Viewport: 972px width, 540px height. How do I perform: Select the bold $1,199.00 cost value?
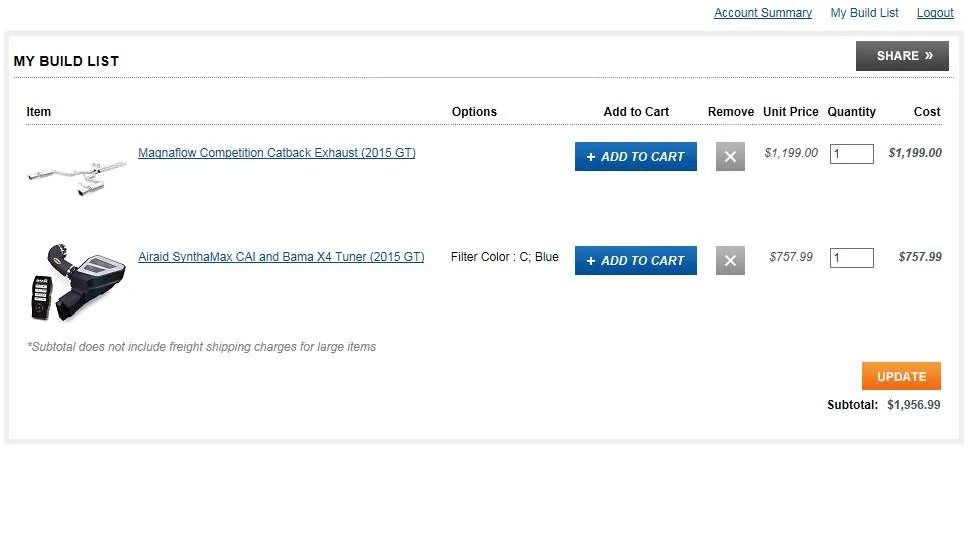point(915,153)
